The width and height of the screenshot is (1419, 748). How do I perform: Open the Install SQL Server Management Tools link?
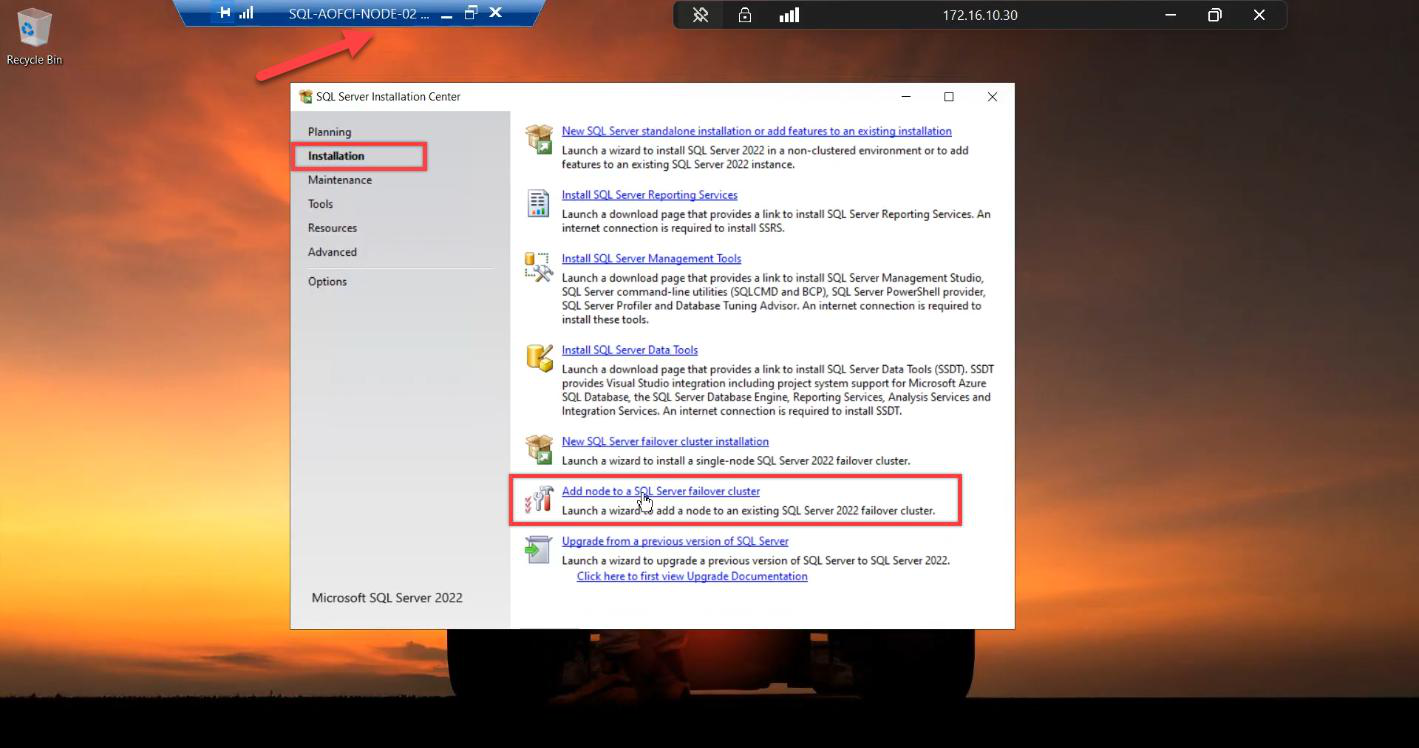pyautogui.click(x=651, y=259)
